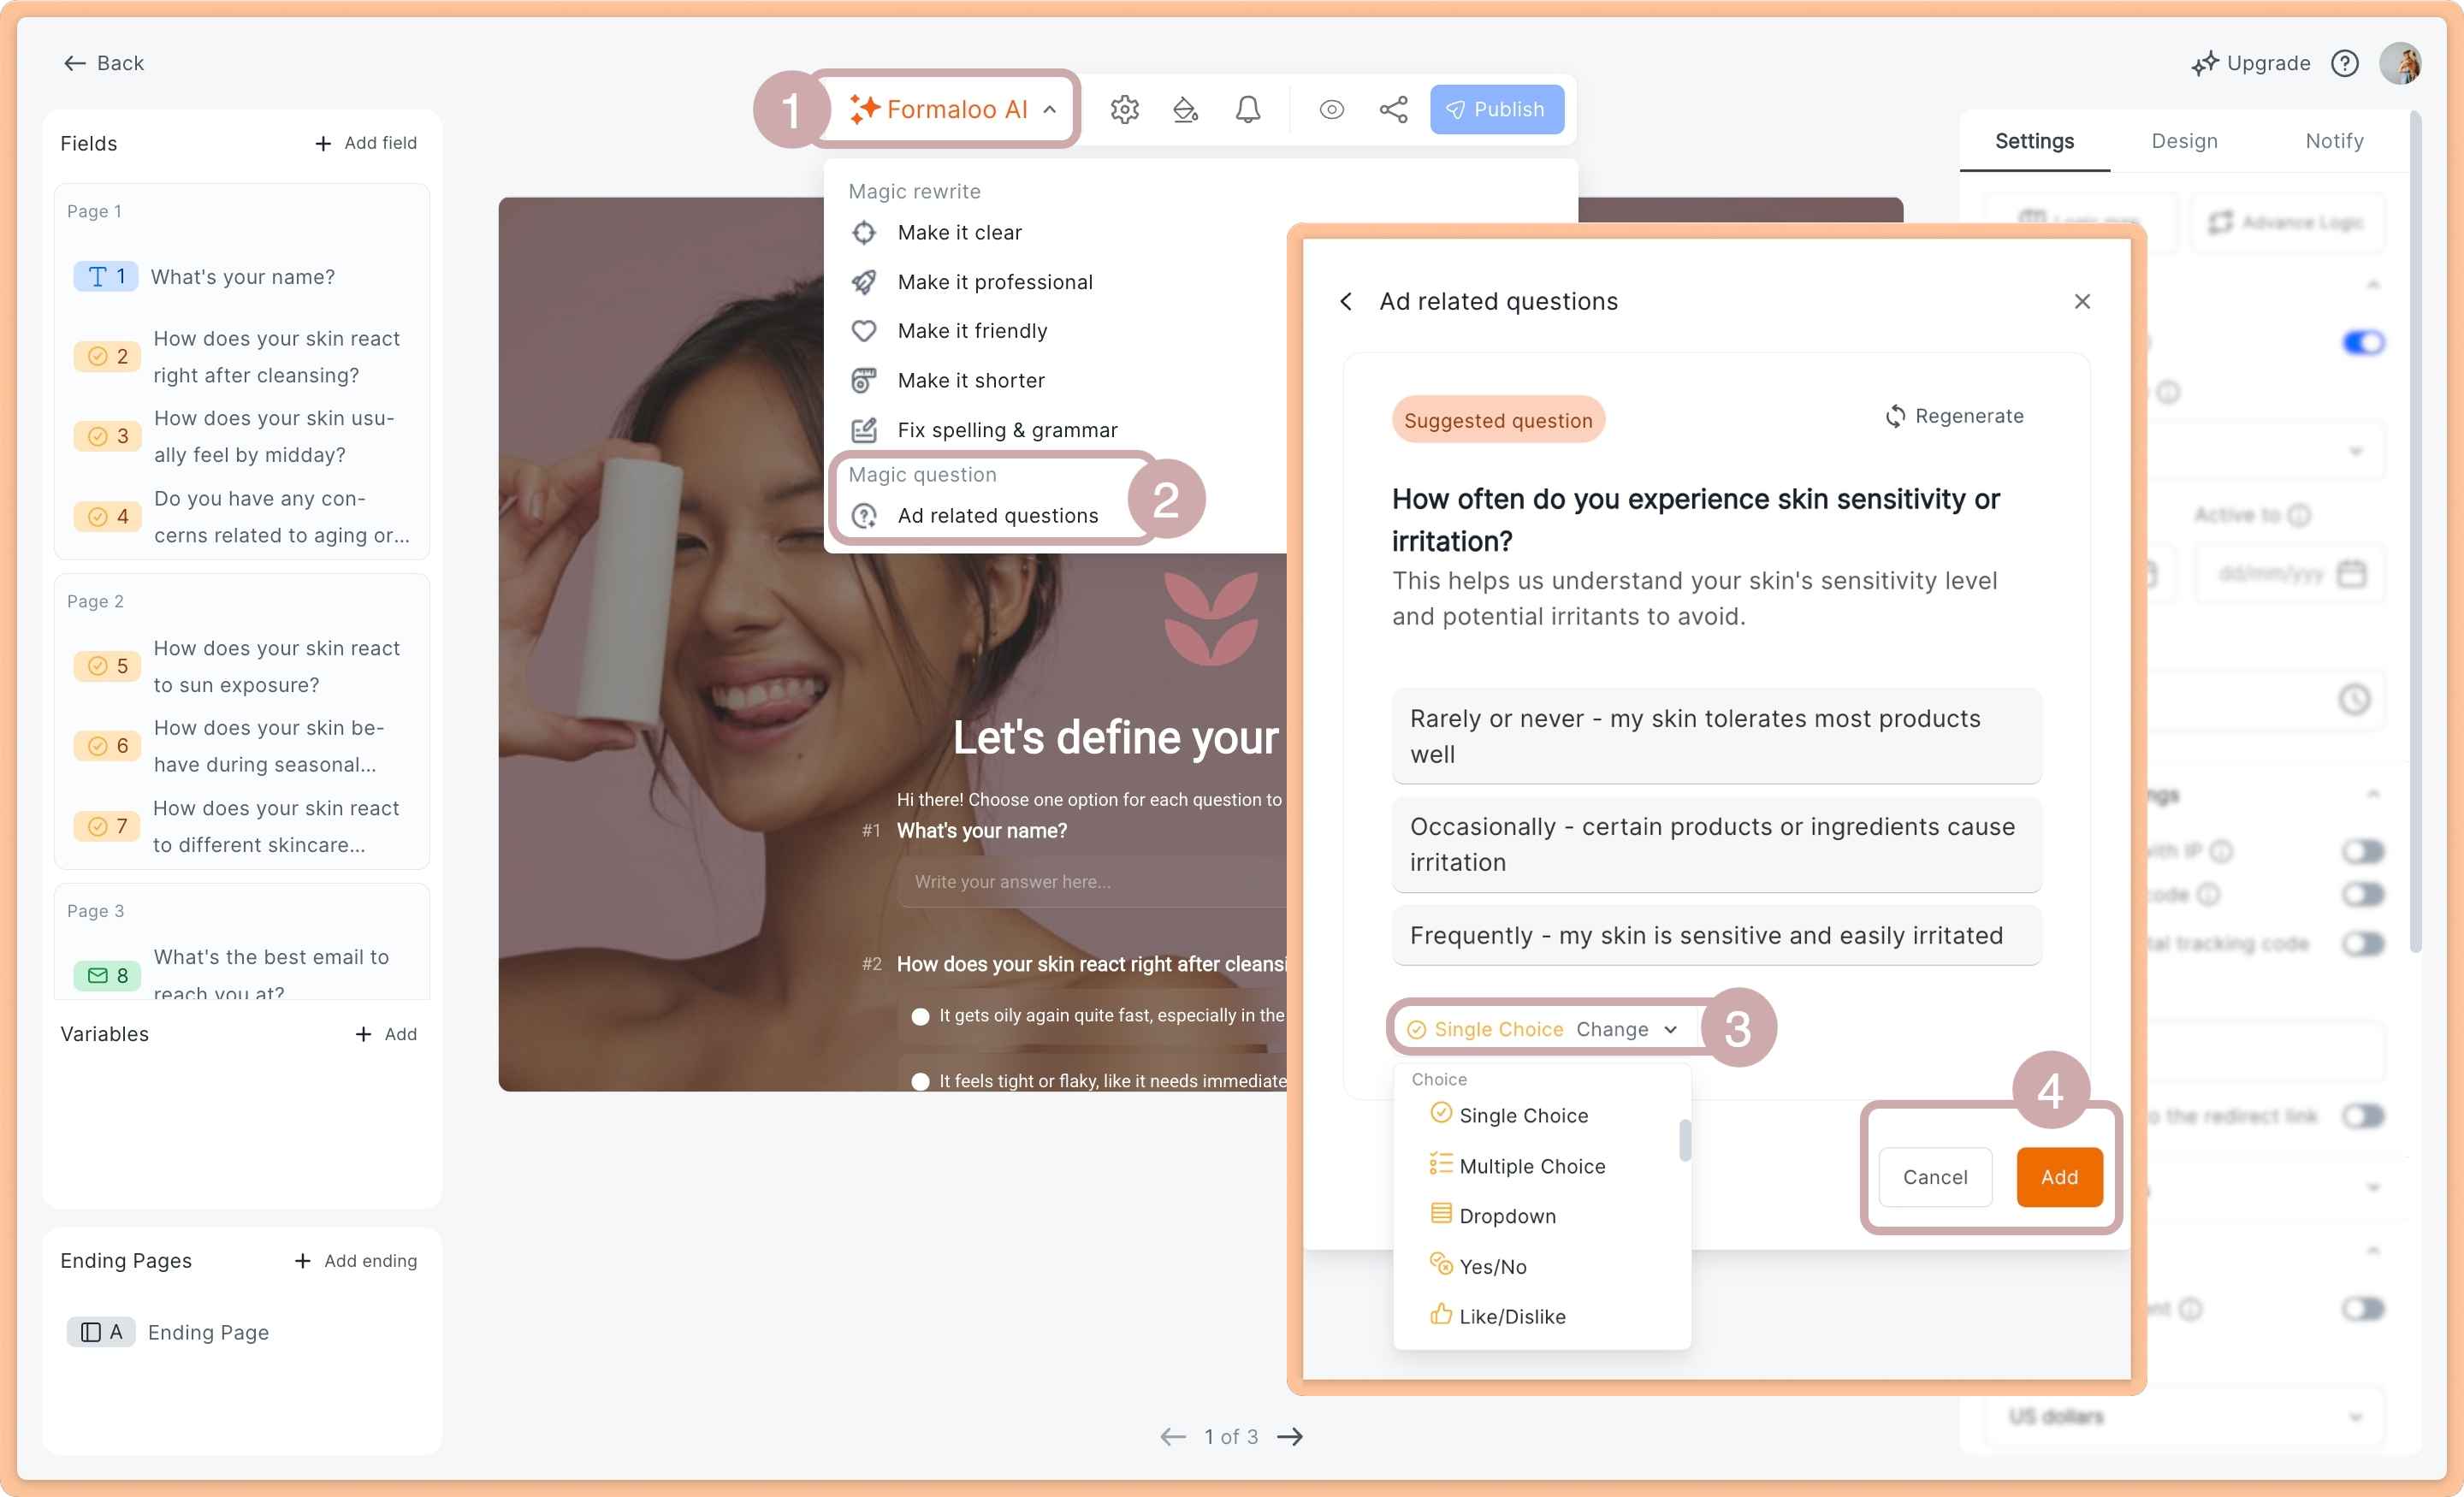Viewport: 2464px width, 1497px height.
Task: Click the Cancel button
Action: coord(1935,1177)
